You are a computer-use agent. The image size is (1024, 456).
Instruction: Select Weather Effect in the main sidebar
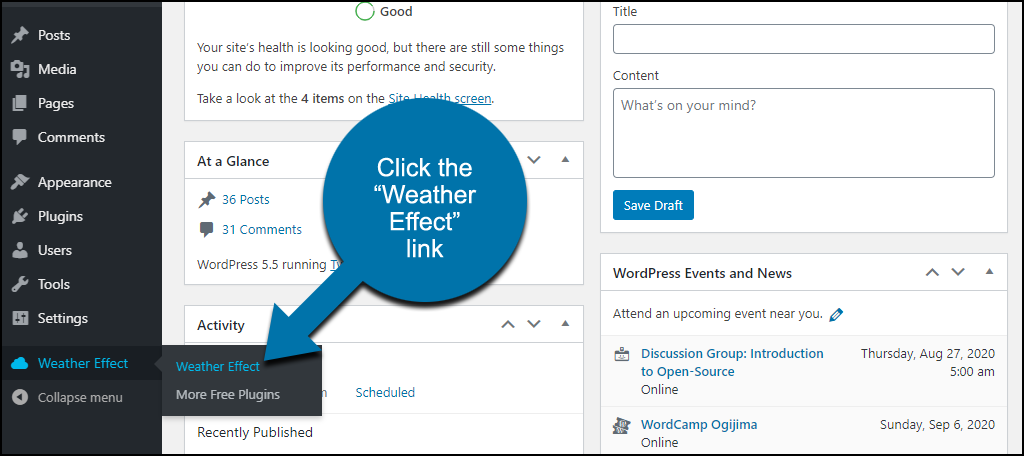[x=81, y=364]
